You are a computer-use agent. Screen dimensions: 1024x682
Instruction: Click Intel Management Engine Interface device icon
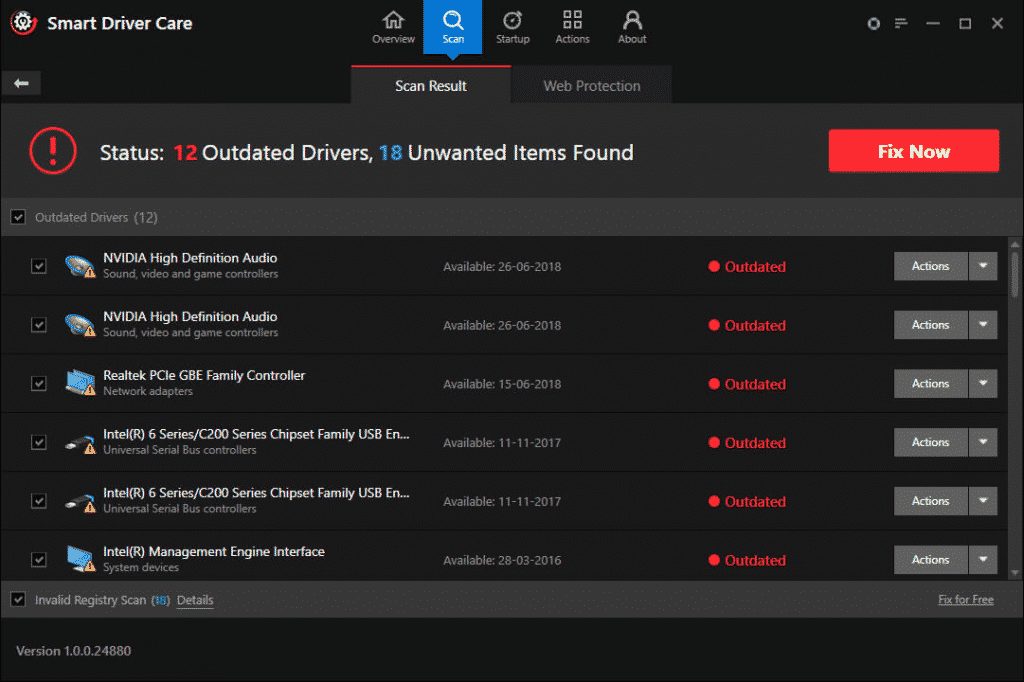coord(80,560)
